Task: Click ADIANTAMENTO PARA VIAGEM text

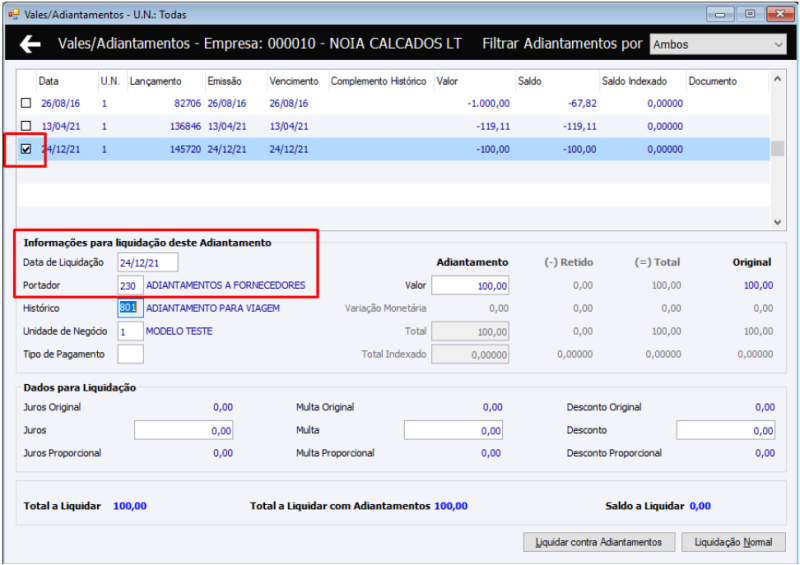Action: pos(213,308)
